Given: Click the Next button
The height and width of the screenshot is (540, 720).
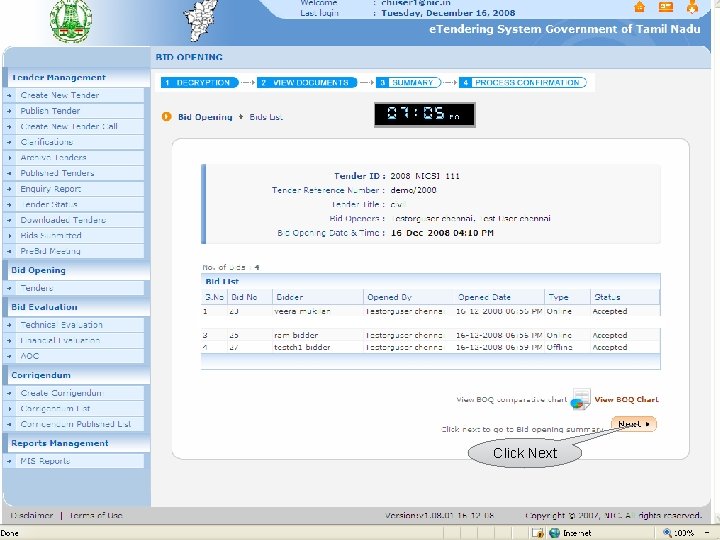Looking at the screenshot, I should point(634,424).
